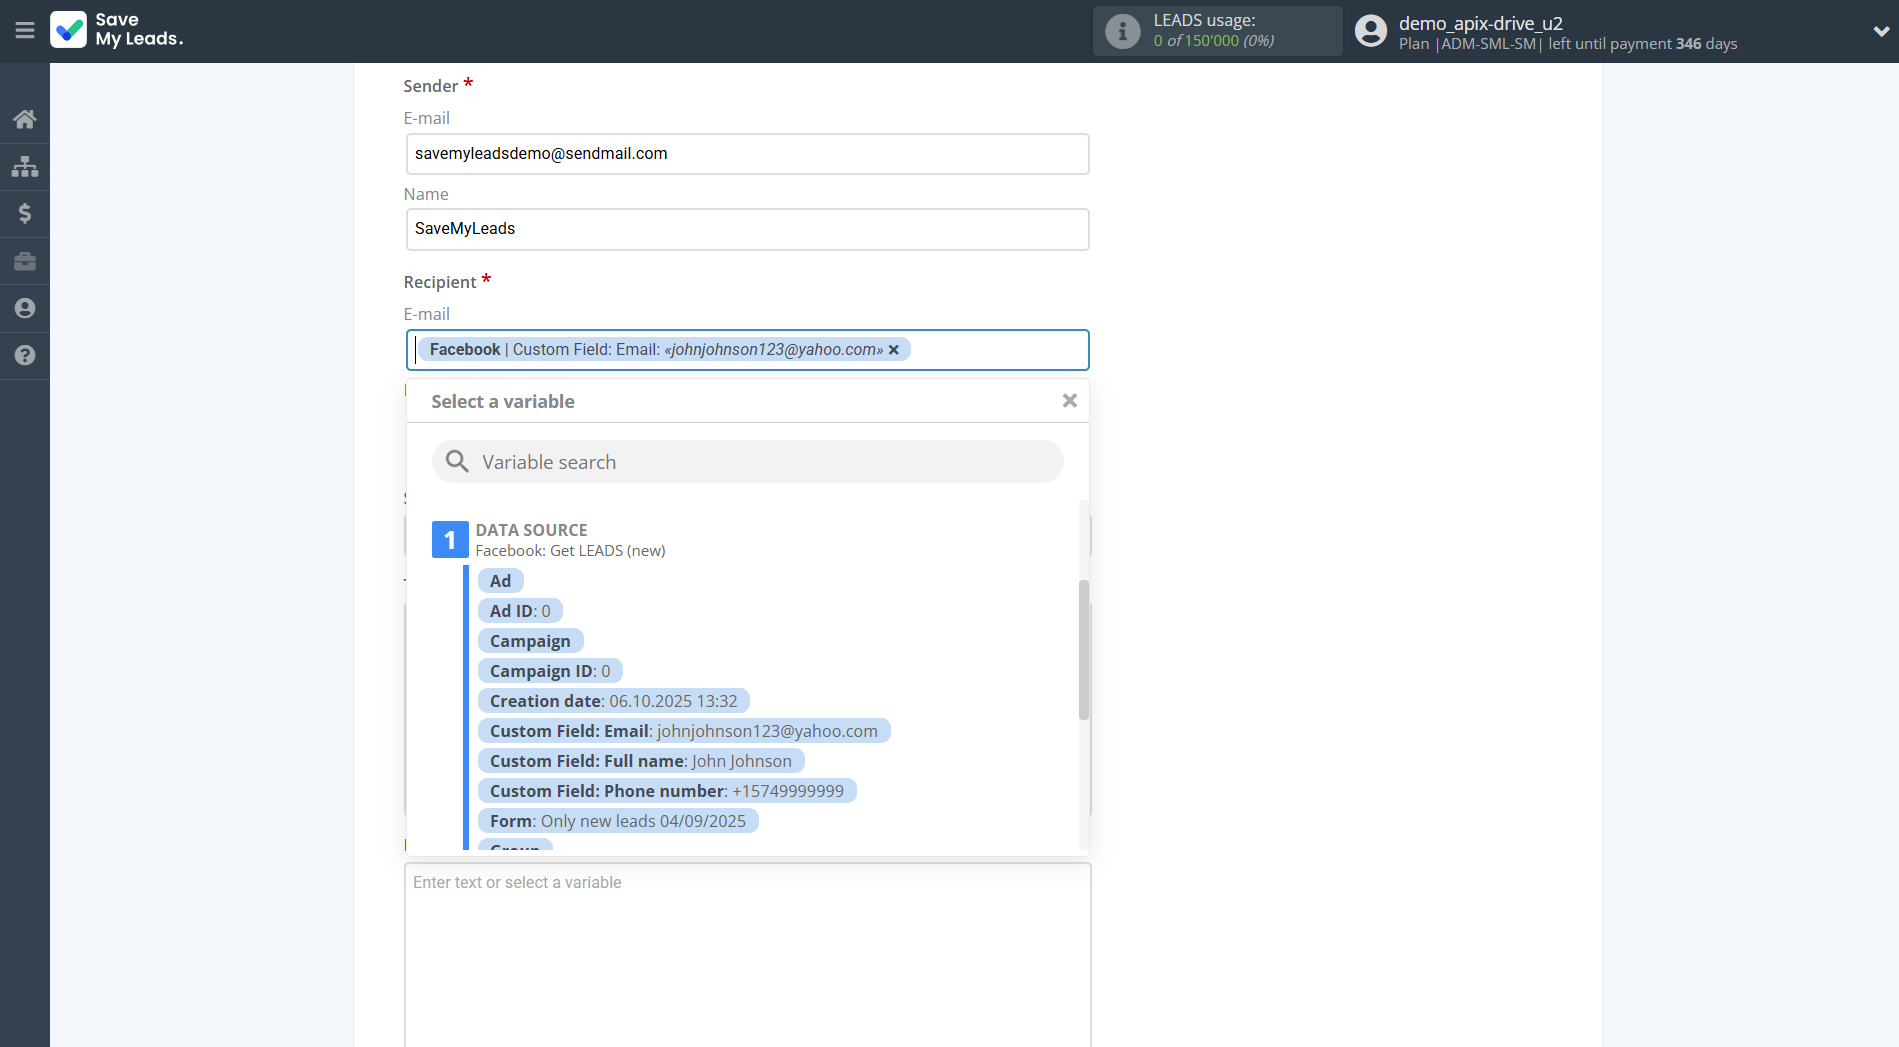The image size is (1899, 1047).
Task: Open the connections sitemap icon
Action: point(25,166)
